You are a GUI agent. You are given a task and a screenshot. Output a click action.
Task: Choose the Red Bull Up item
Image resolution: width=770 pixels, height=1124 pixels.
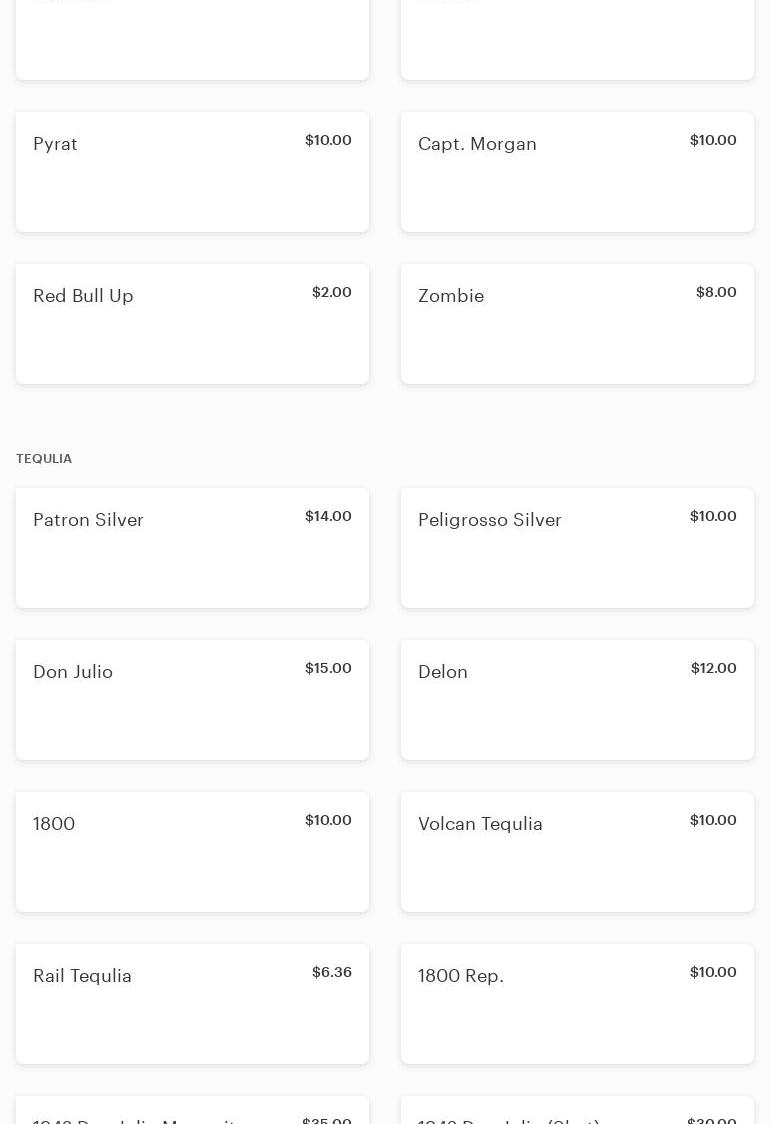click(192, 324)
